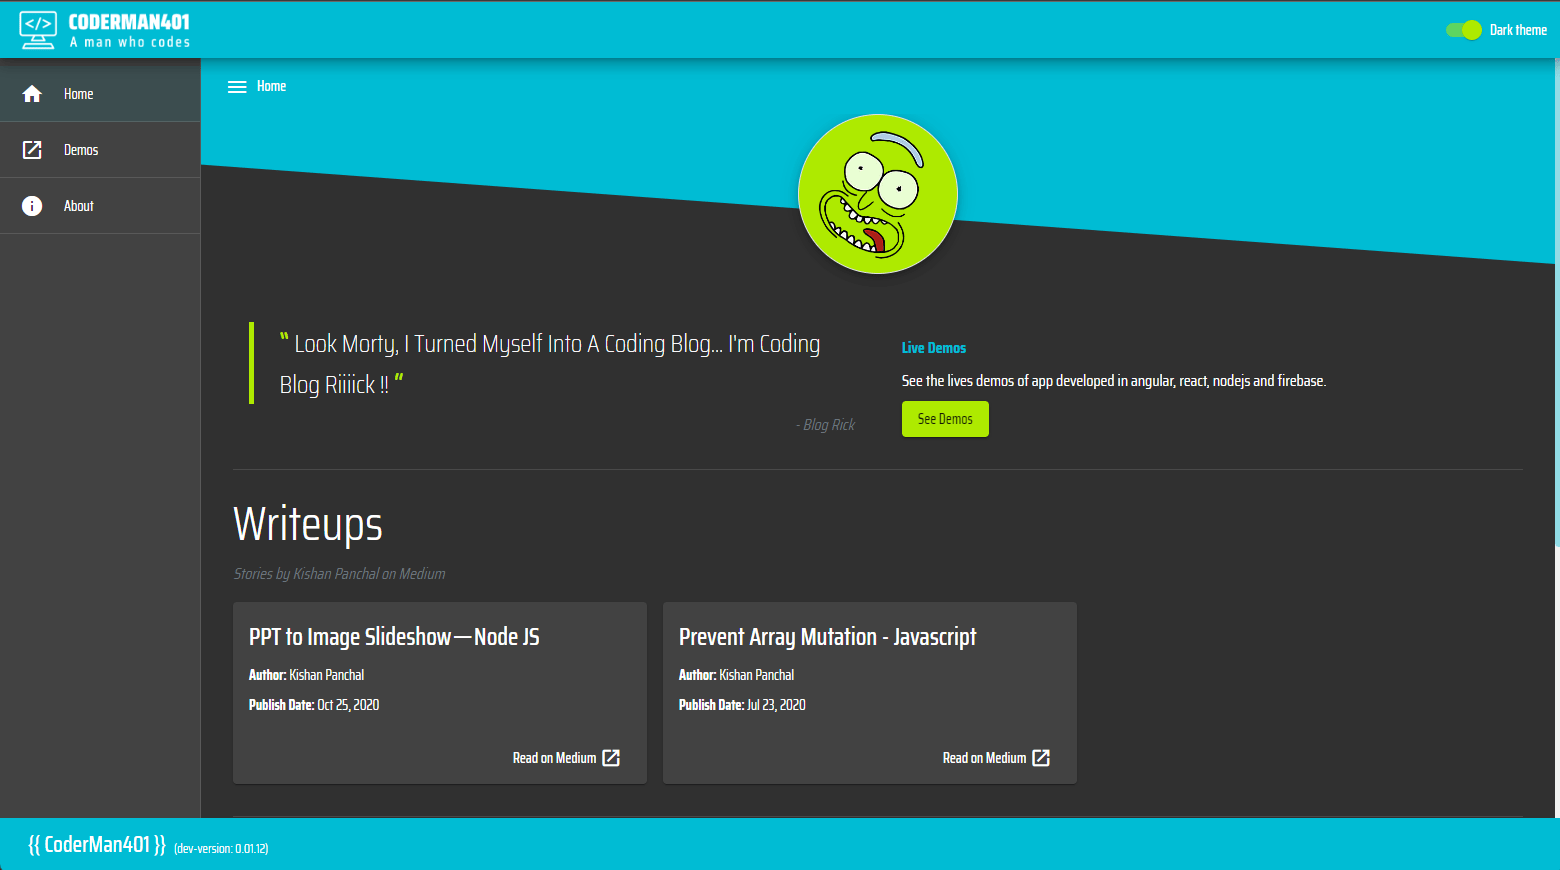1560x870 pixels.
Task: Click the page vertical scrollbar
Action: click(1557, 302)
